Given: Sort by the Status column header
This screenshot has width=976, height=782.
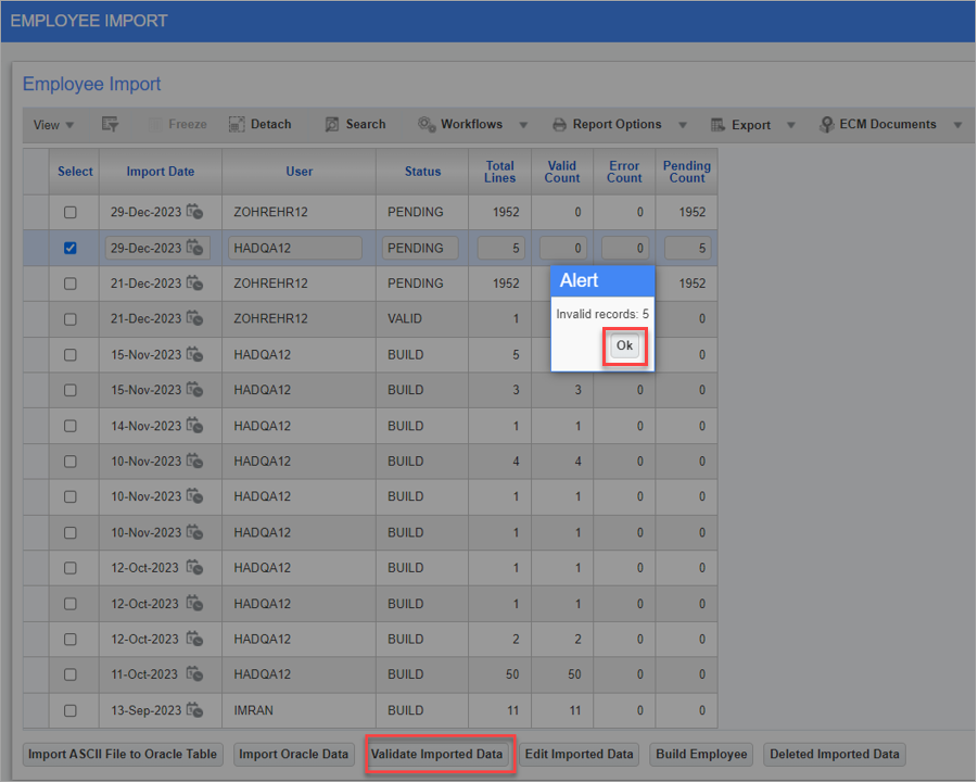Looking at the screenshot, I should pos(423,171).
